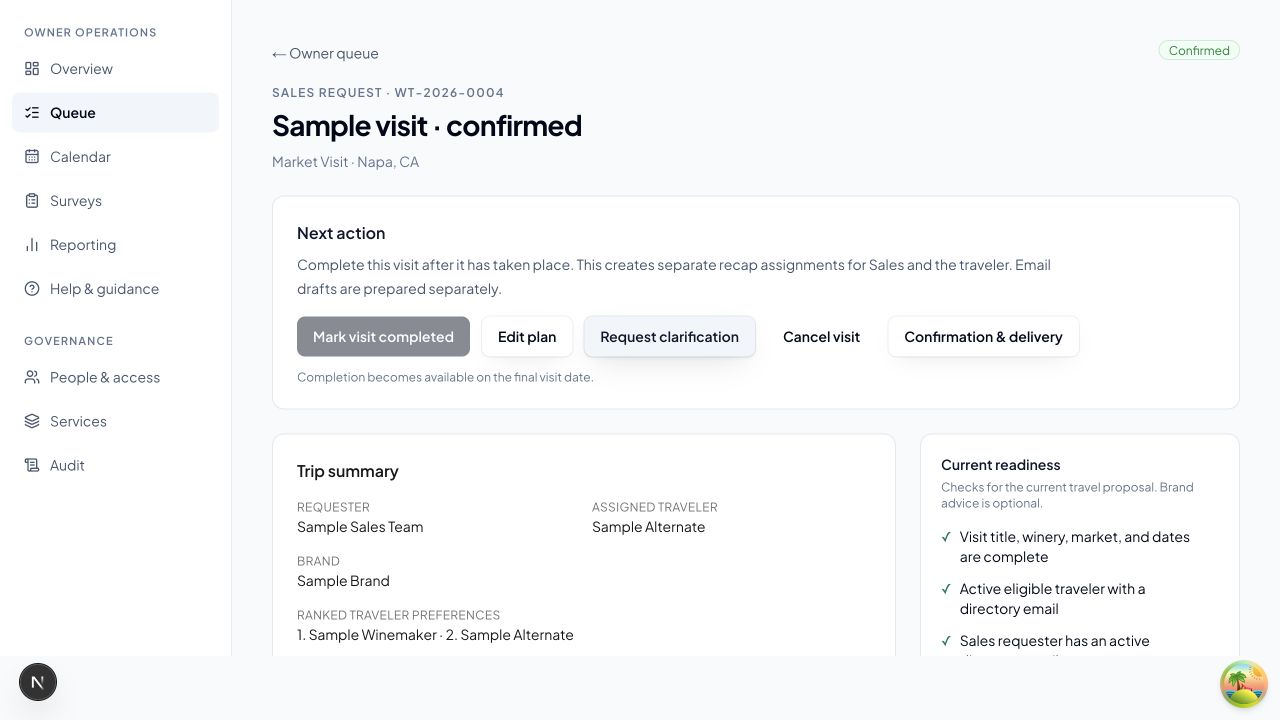
Task: Click the Reporting bar chart icon
Action: tap(32, 245)
